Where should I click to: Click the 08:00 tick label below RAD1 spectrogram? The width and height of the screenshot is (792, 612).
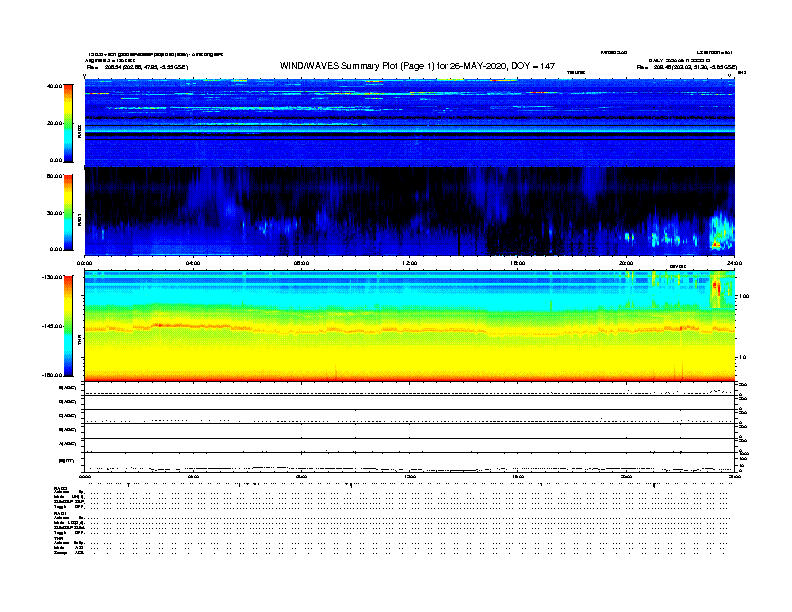(x=302, y=263)
